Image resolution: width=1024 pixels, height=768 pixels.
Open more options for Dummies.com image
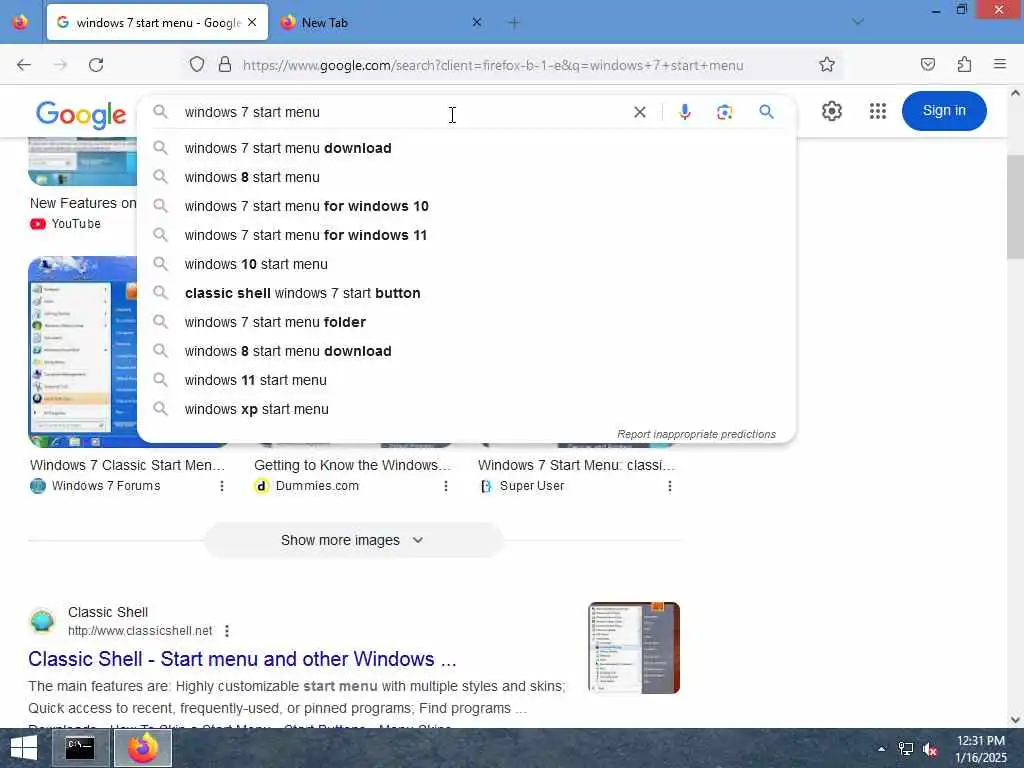click(x=445, y=486)
